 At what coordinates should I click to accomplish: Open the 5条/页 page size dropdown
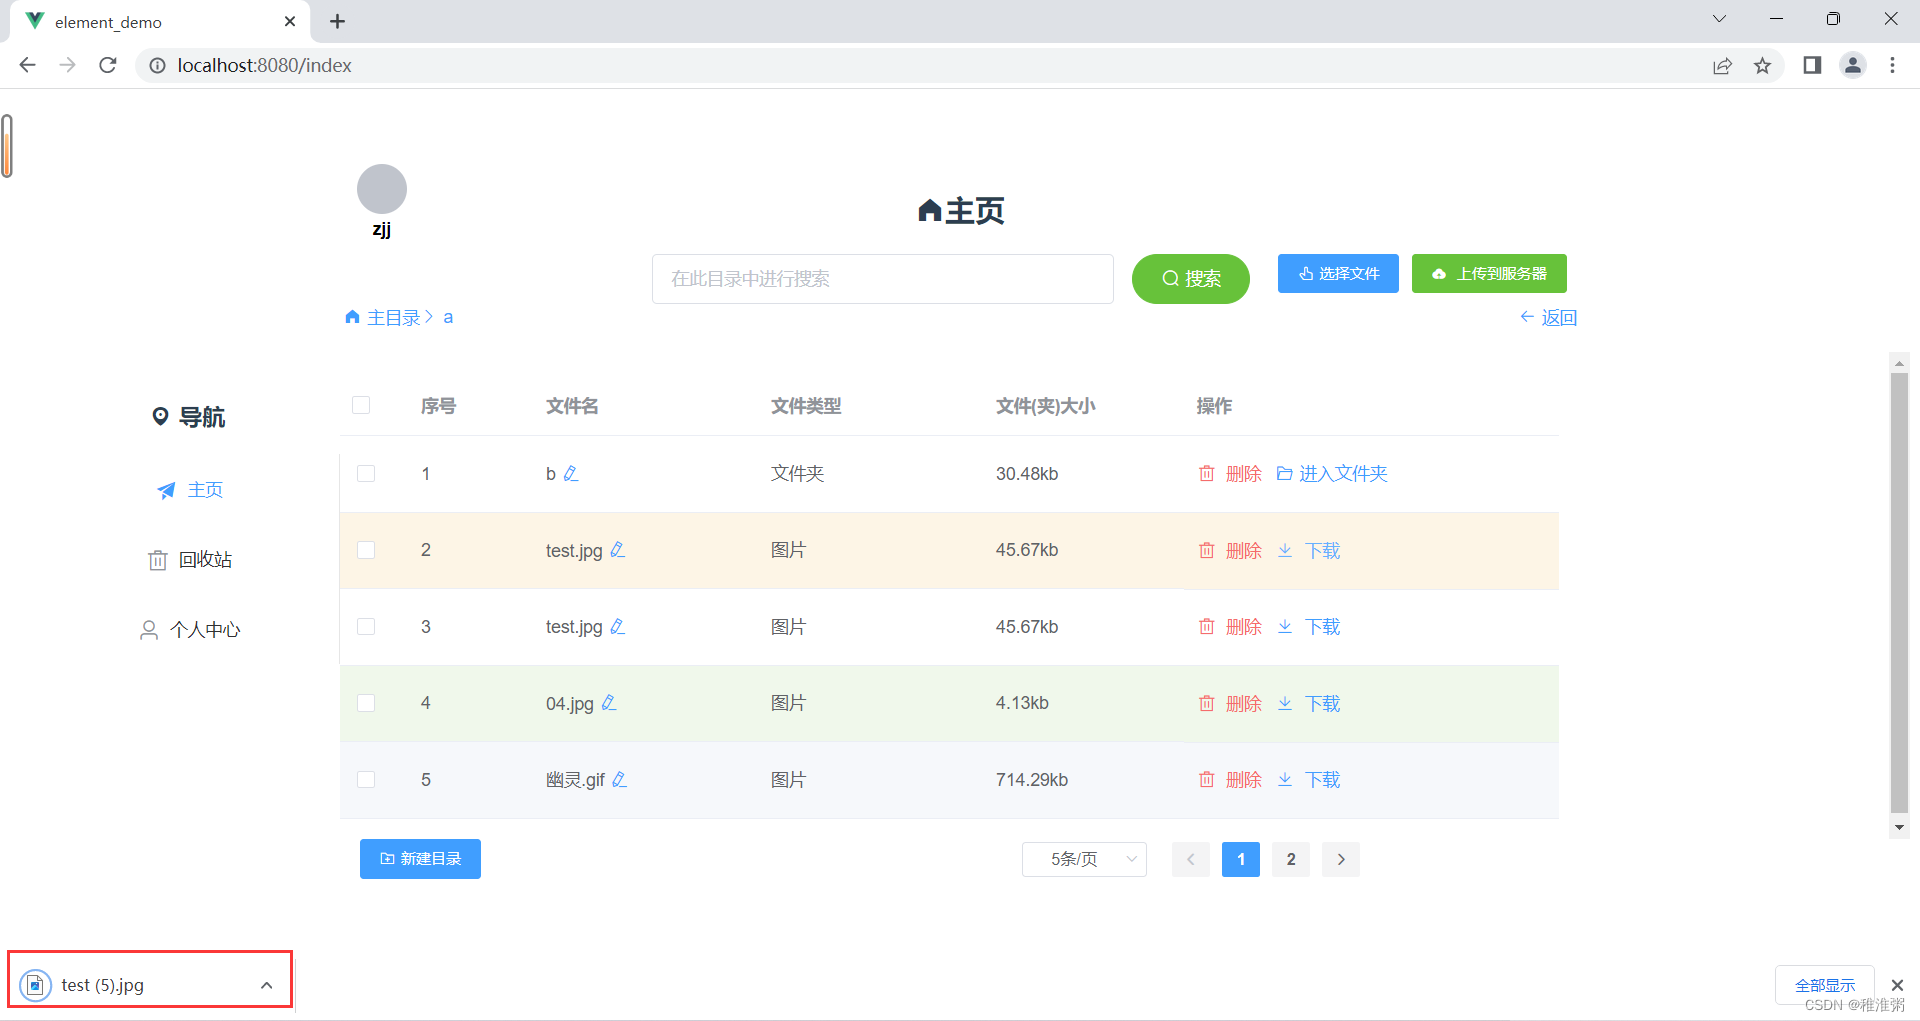point(1084,859)
